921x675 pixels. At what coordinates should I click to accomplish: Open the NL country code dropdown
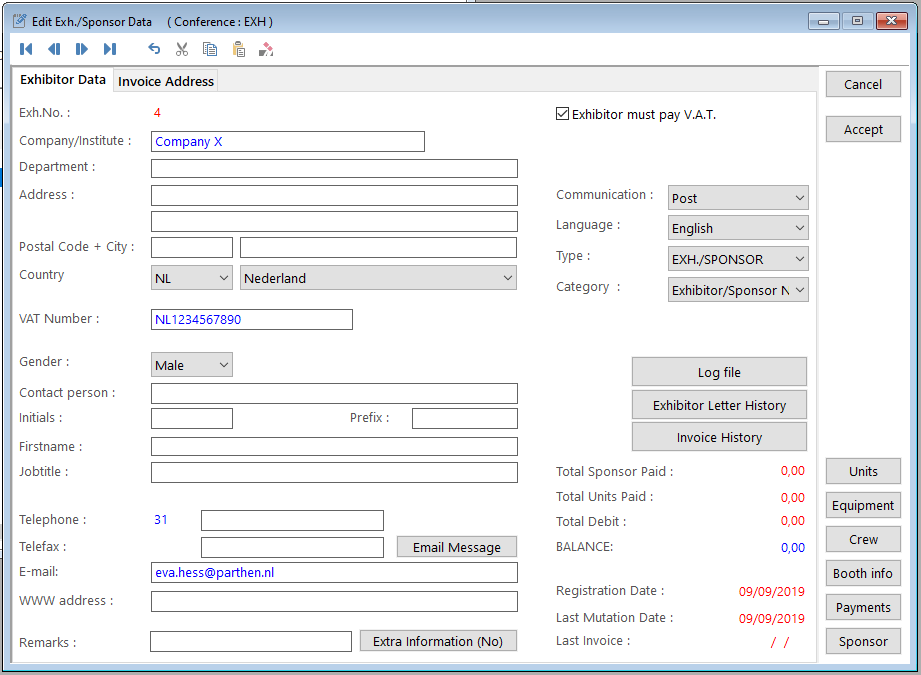(x=192, y=279)
